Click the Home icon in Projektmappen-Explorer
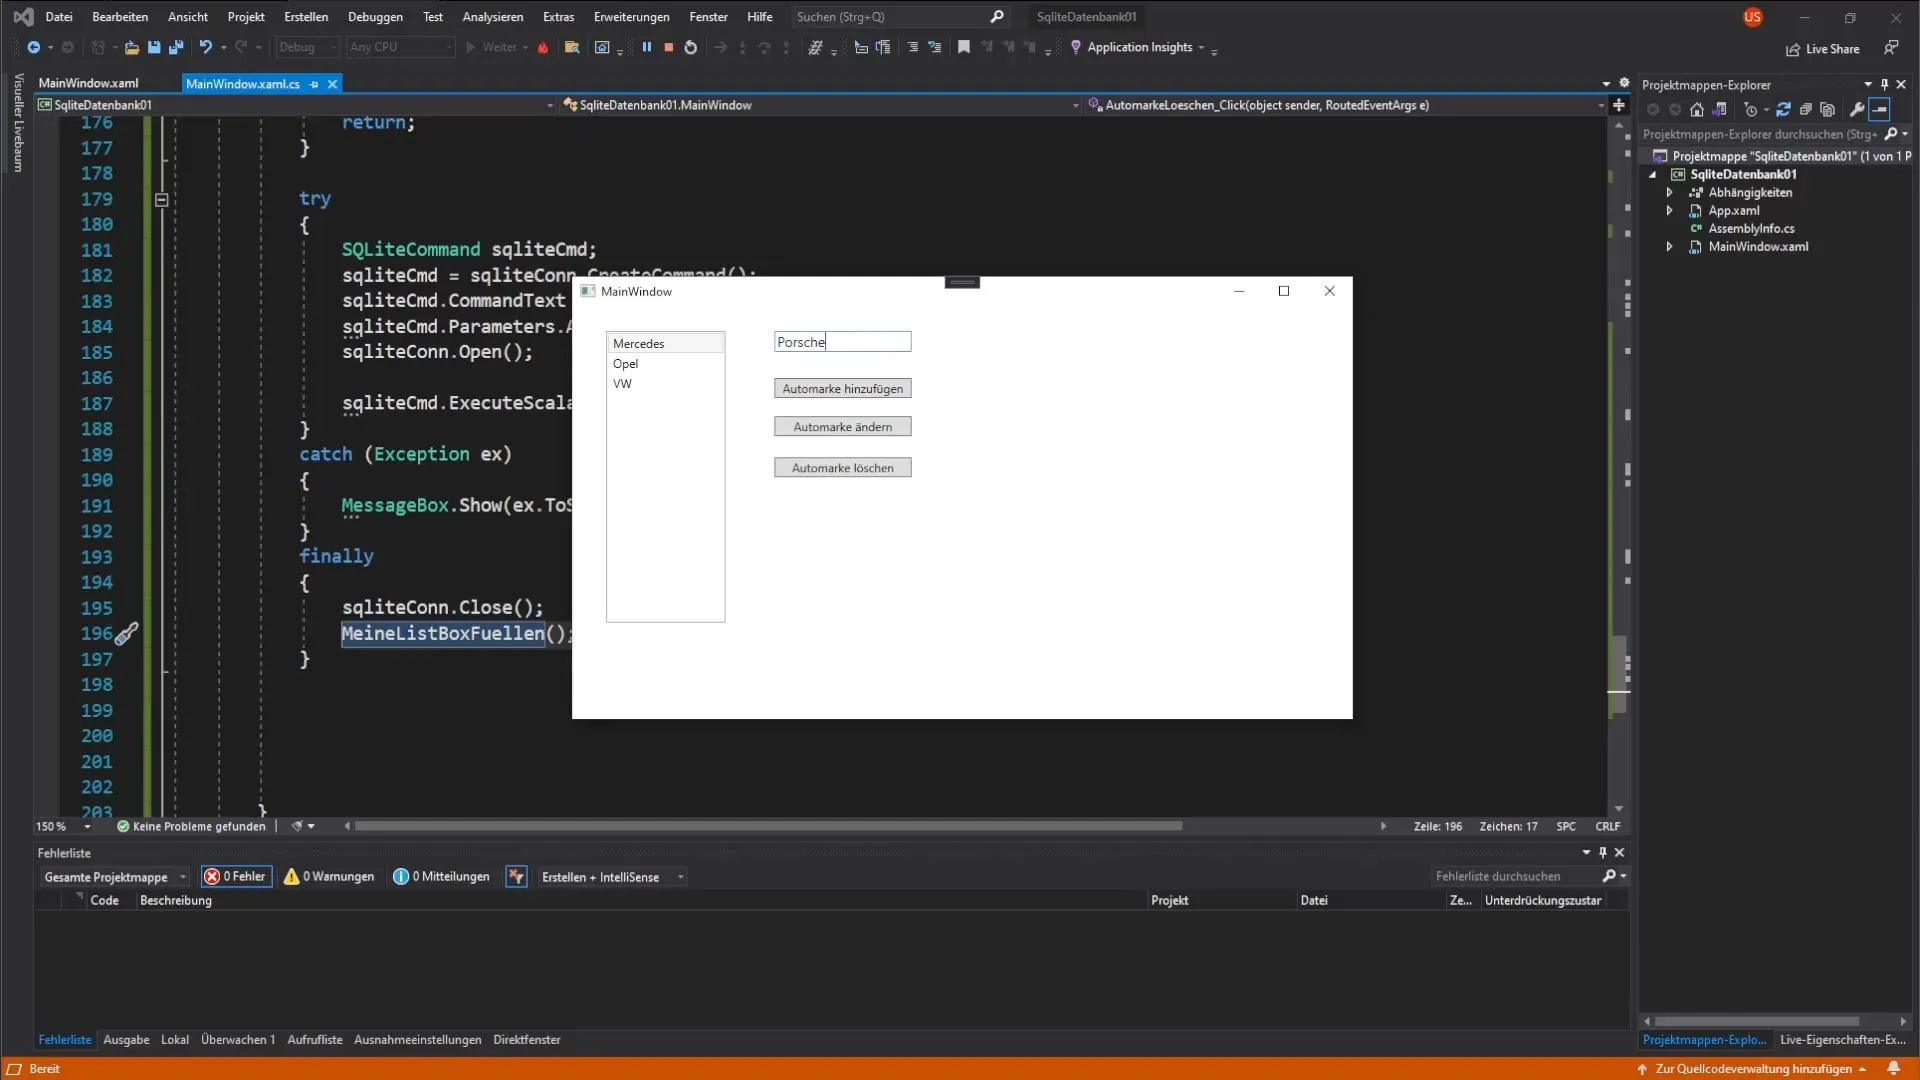Screen dimensions: 1920x1080 click(x=1697, y=110)
